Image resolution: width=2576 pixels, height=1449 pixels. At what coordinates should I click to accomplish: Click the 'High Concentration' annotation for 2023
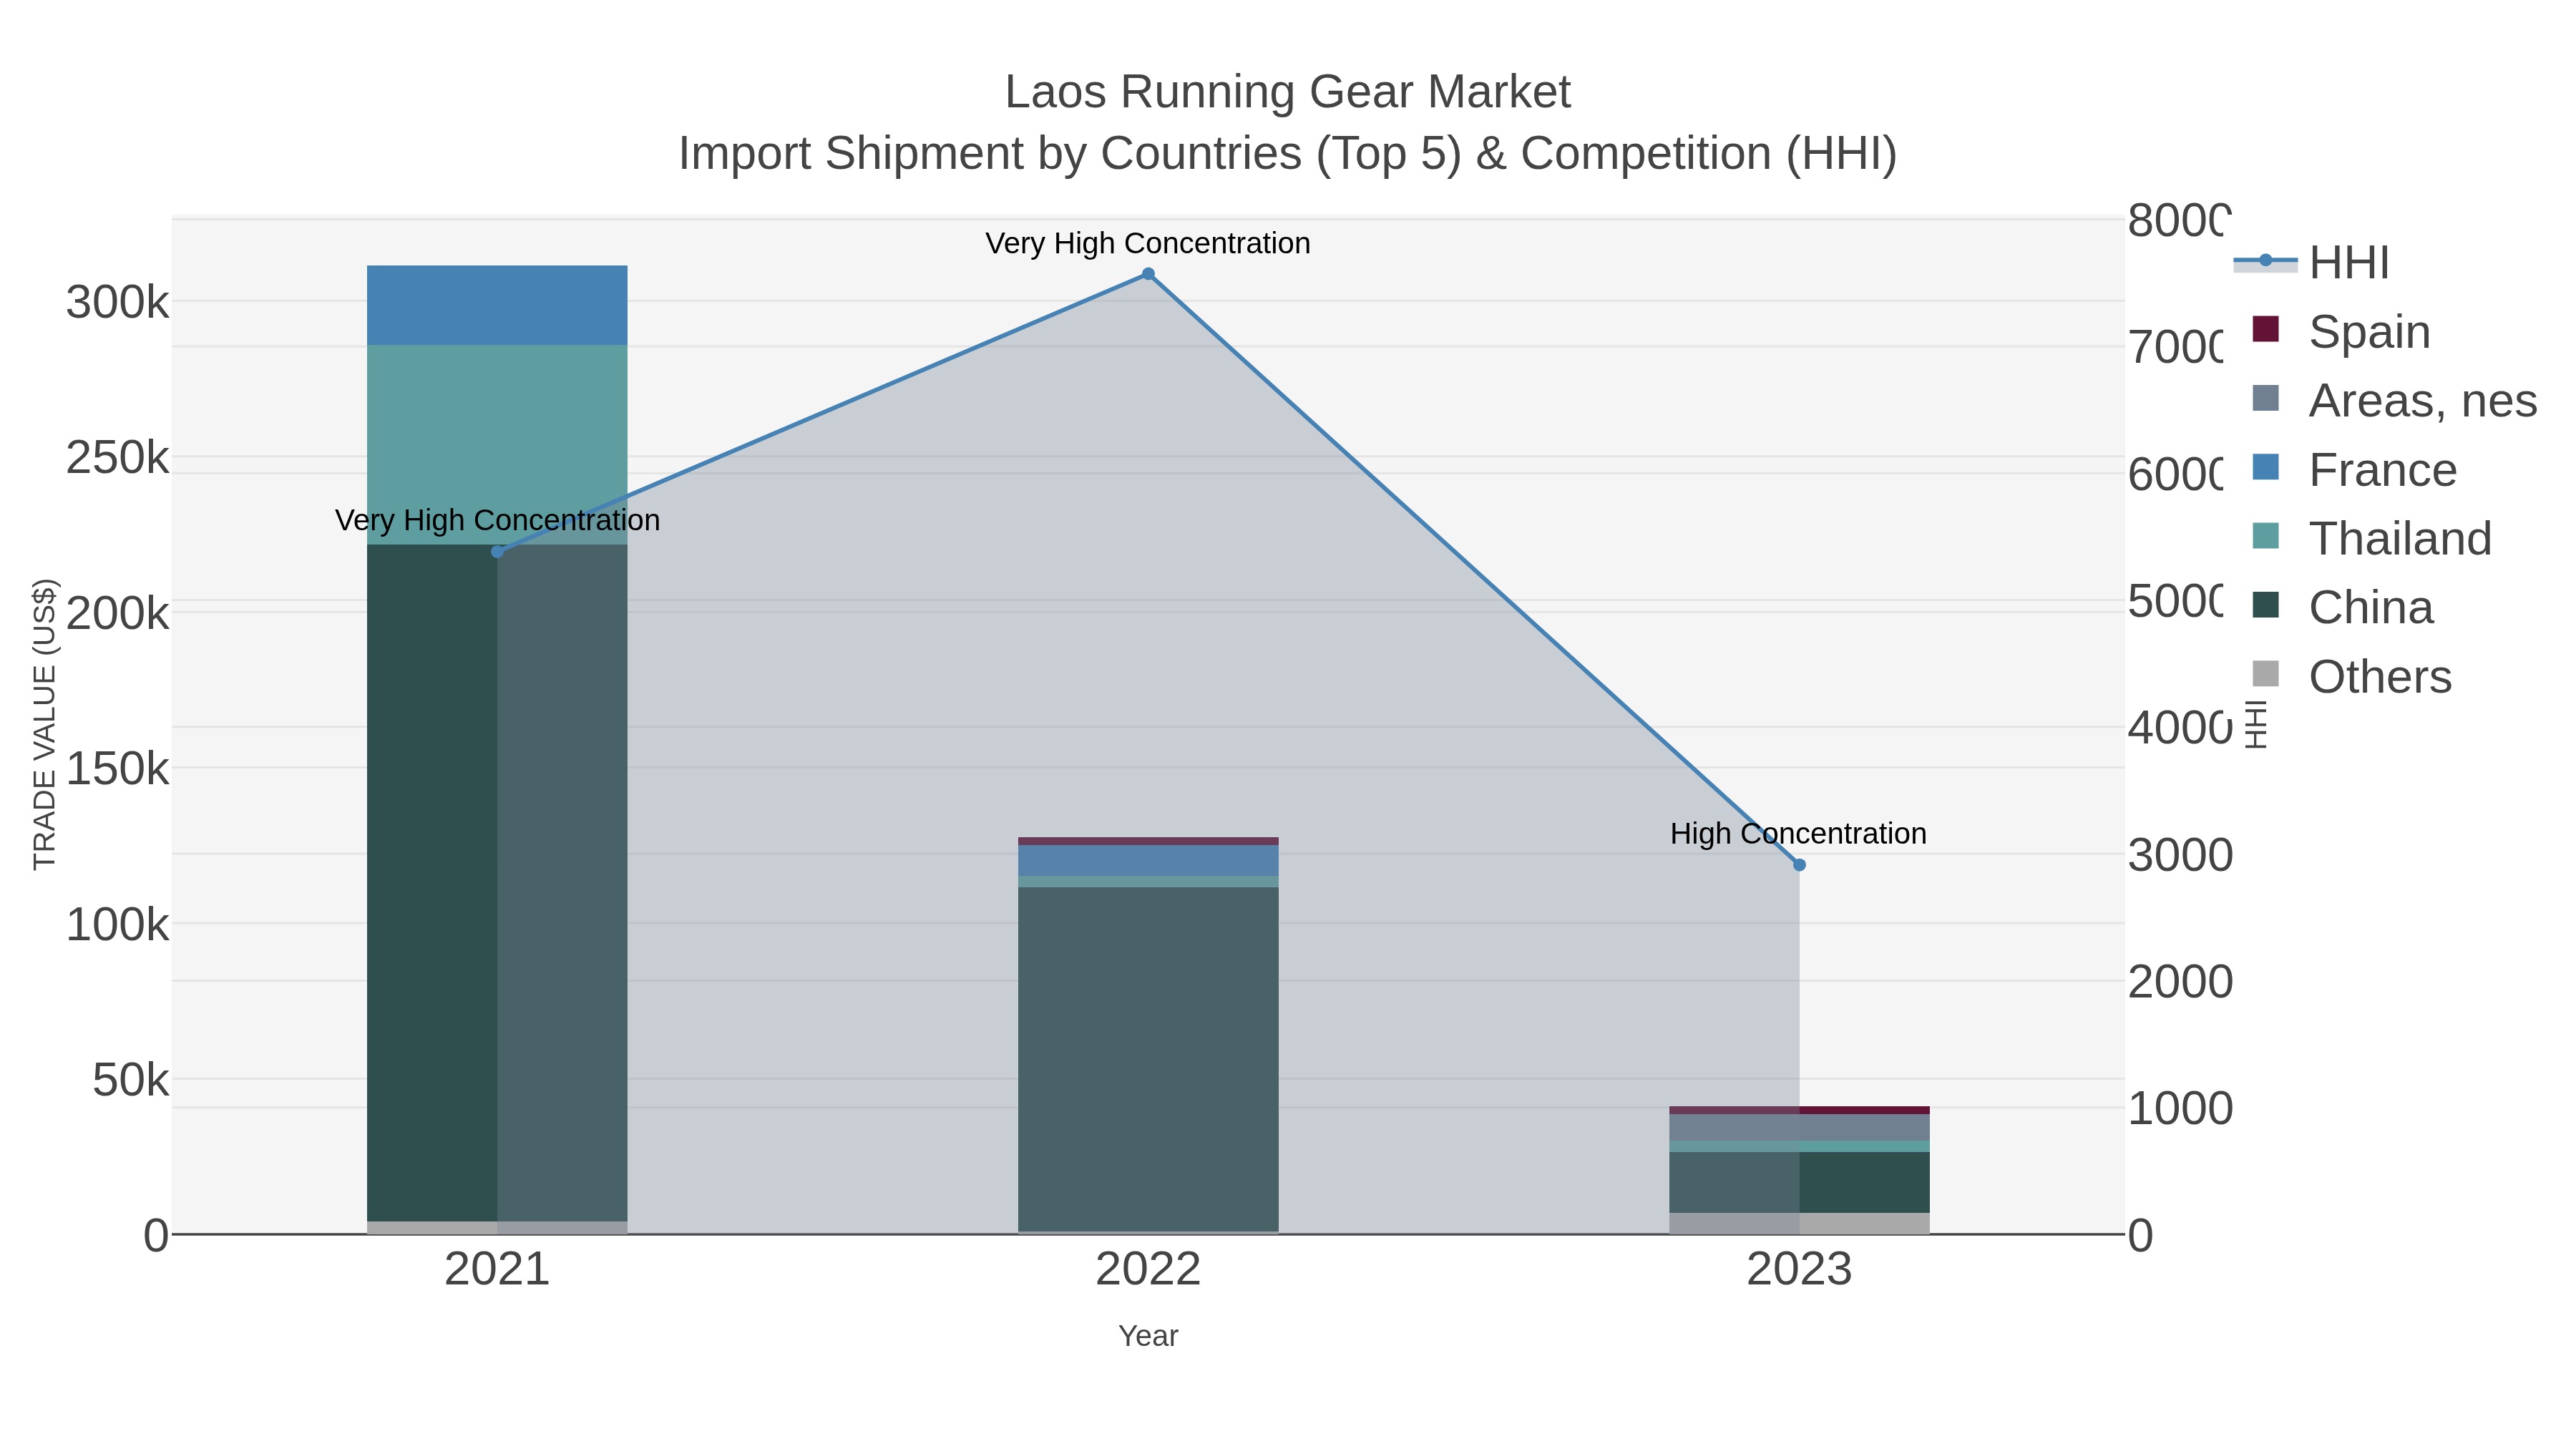pyautogui.click(x=1798, y=834)
